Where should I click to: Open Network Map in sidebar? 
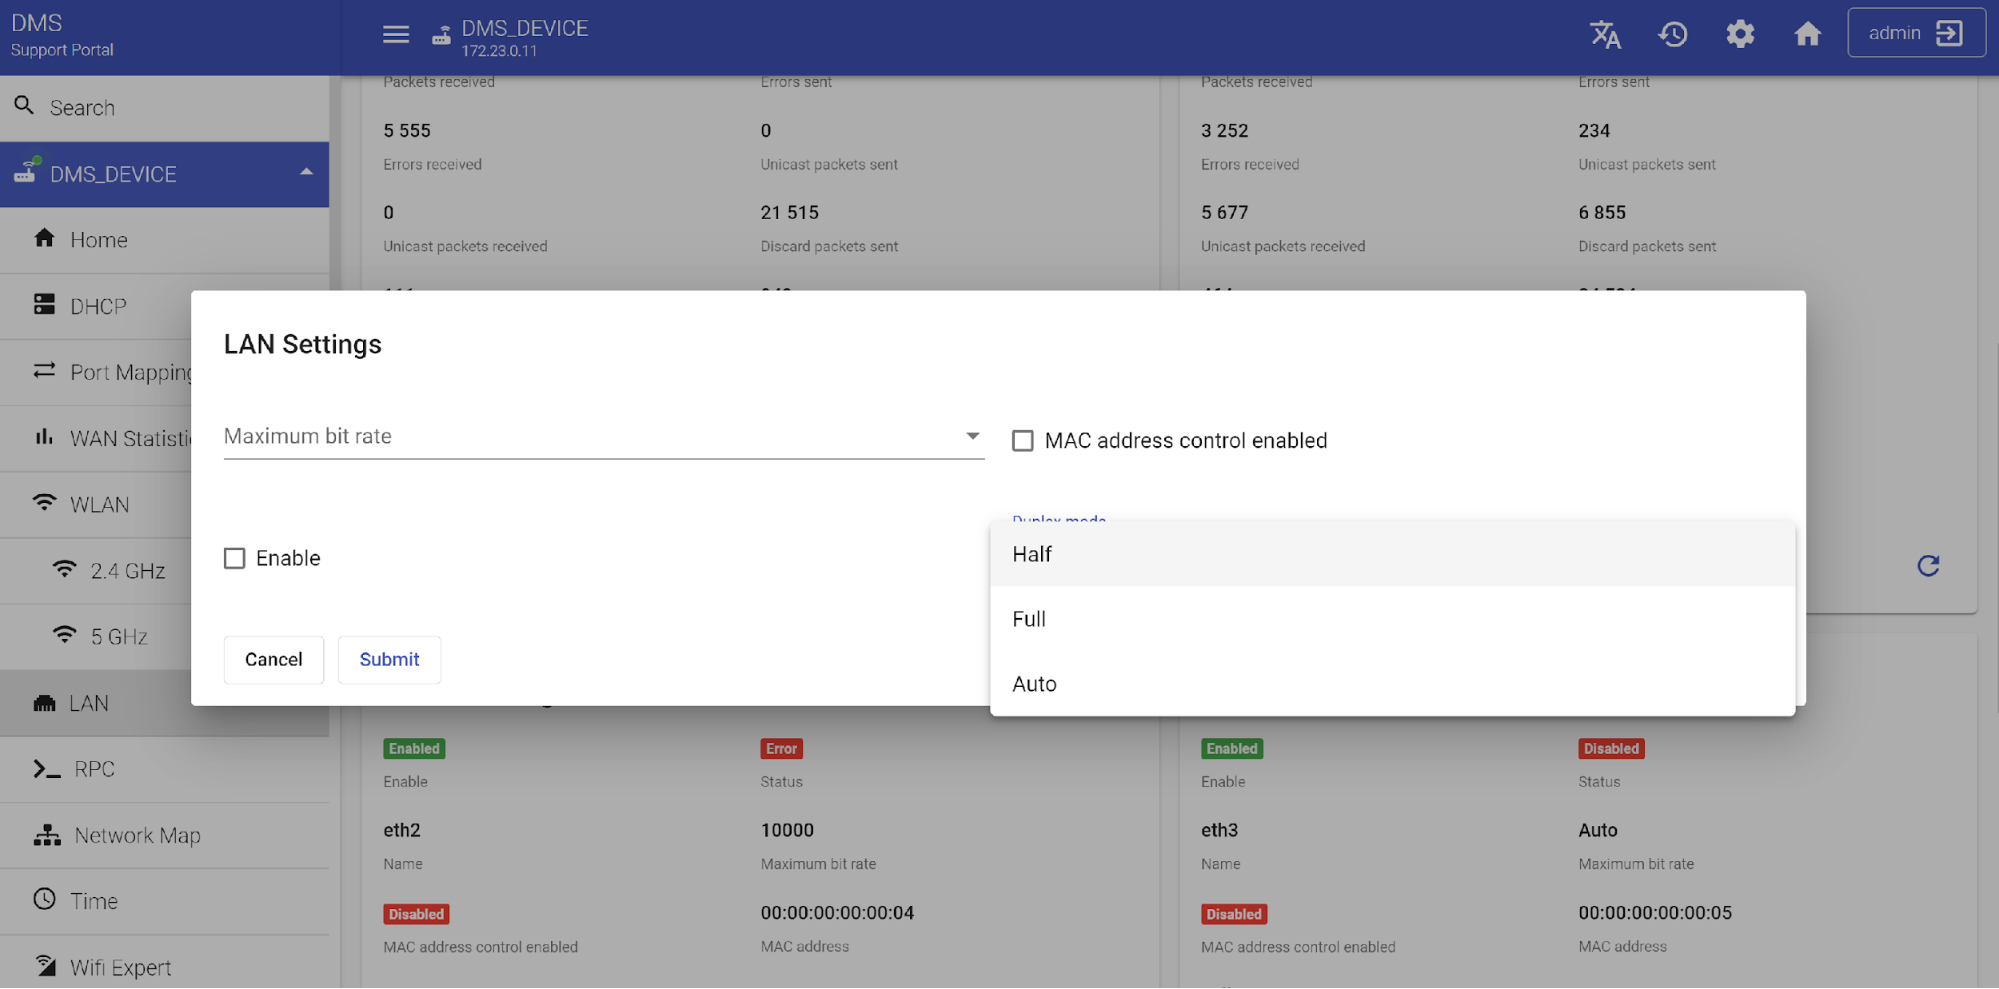point(137,835)
